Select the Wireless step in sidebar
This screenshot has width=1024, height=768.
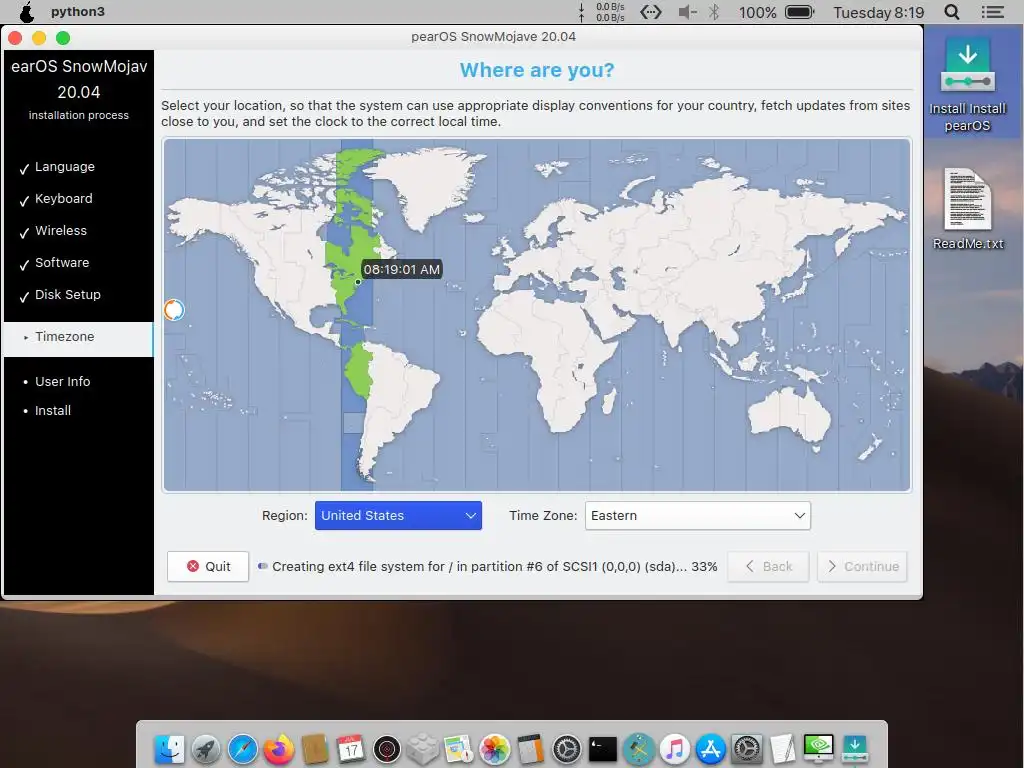(x=61, y=231)
